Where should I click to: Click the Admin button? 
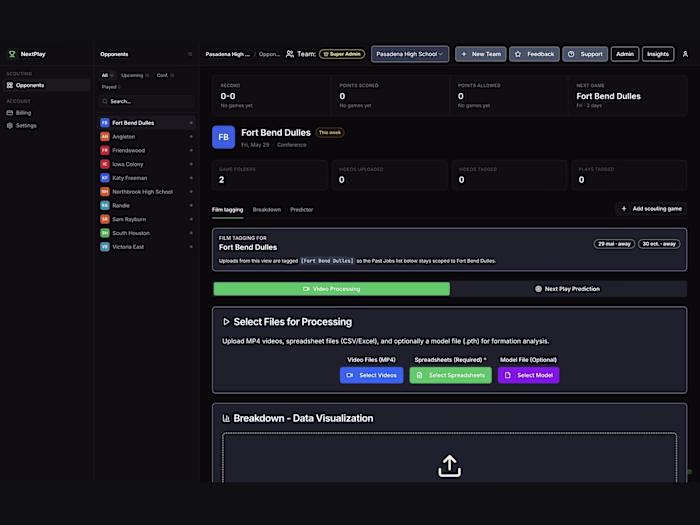pyautogui.click(x=625, y=54)
